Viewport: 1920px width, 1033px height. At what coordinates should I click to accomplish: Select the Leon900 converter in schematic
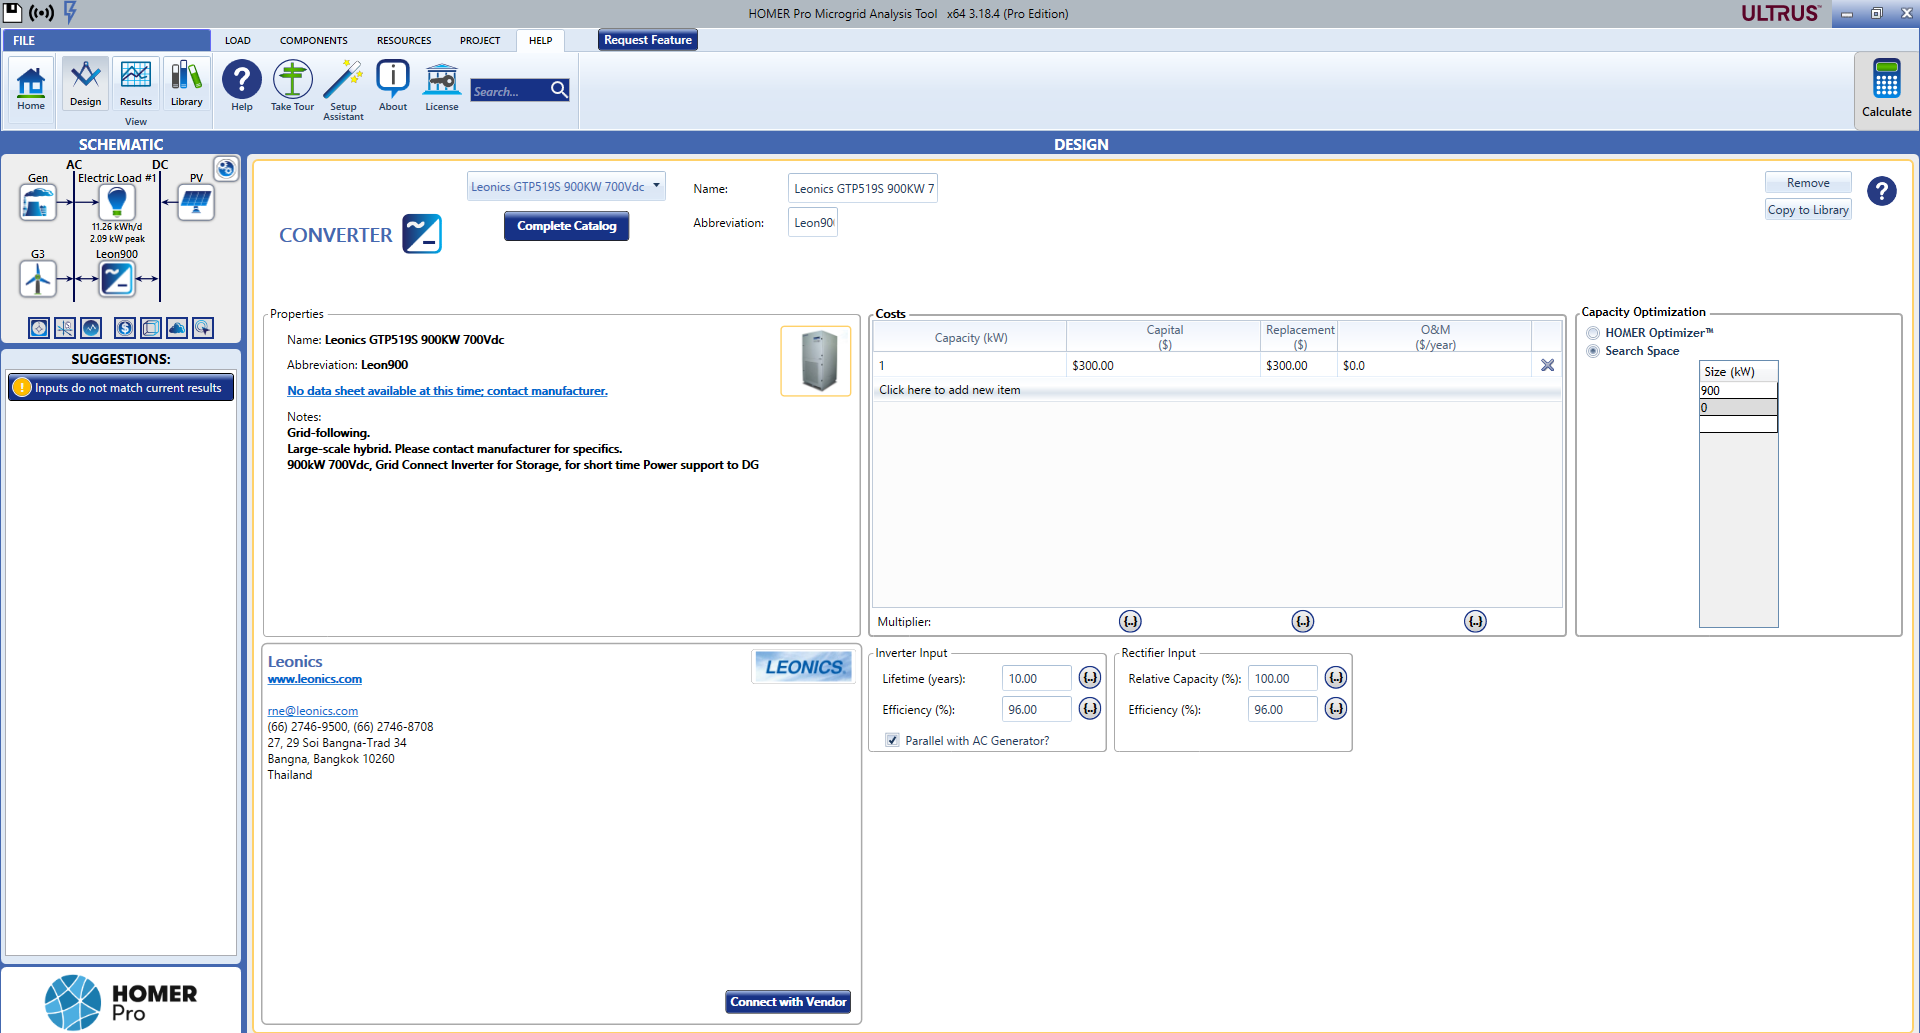117,279
